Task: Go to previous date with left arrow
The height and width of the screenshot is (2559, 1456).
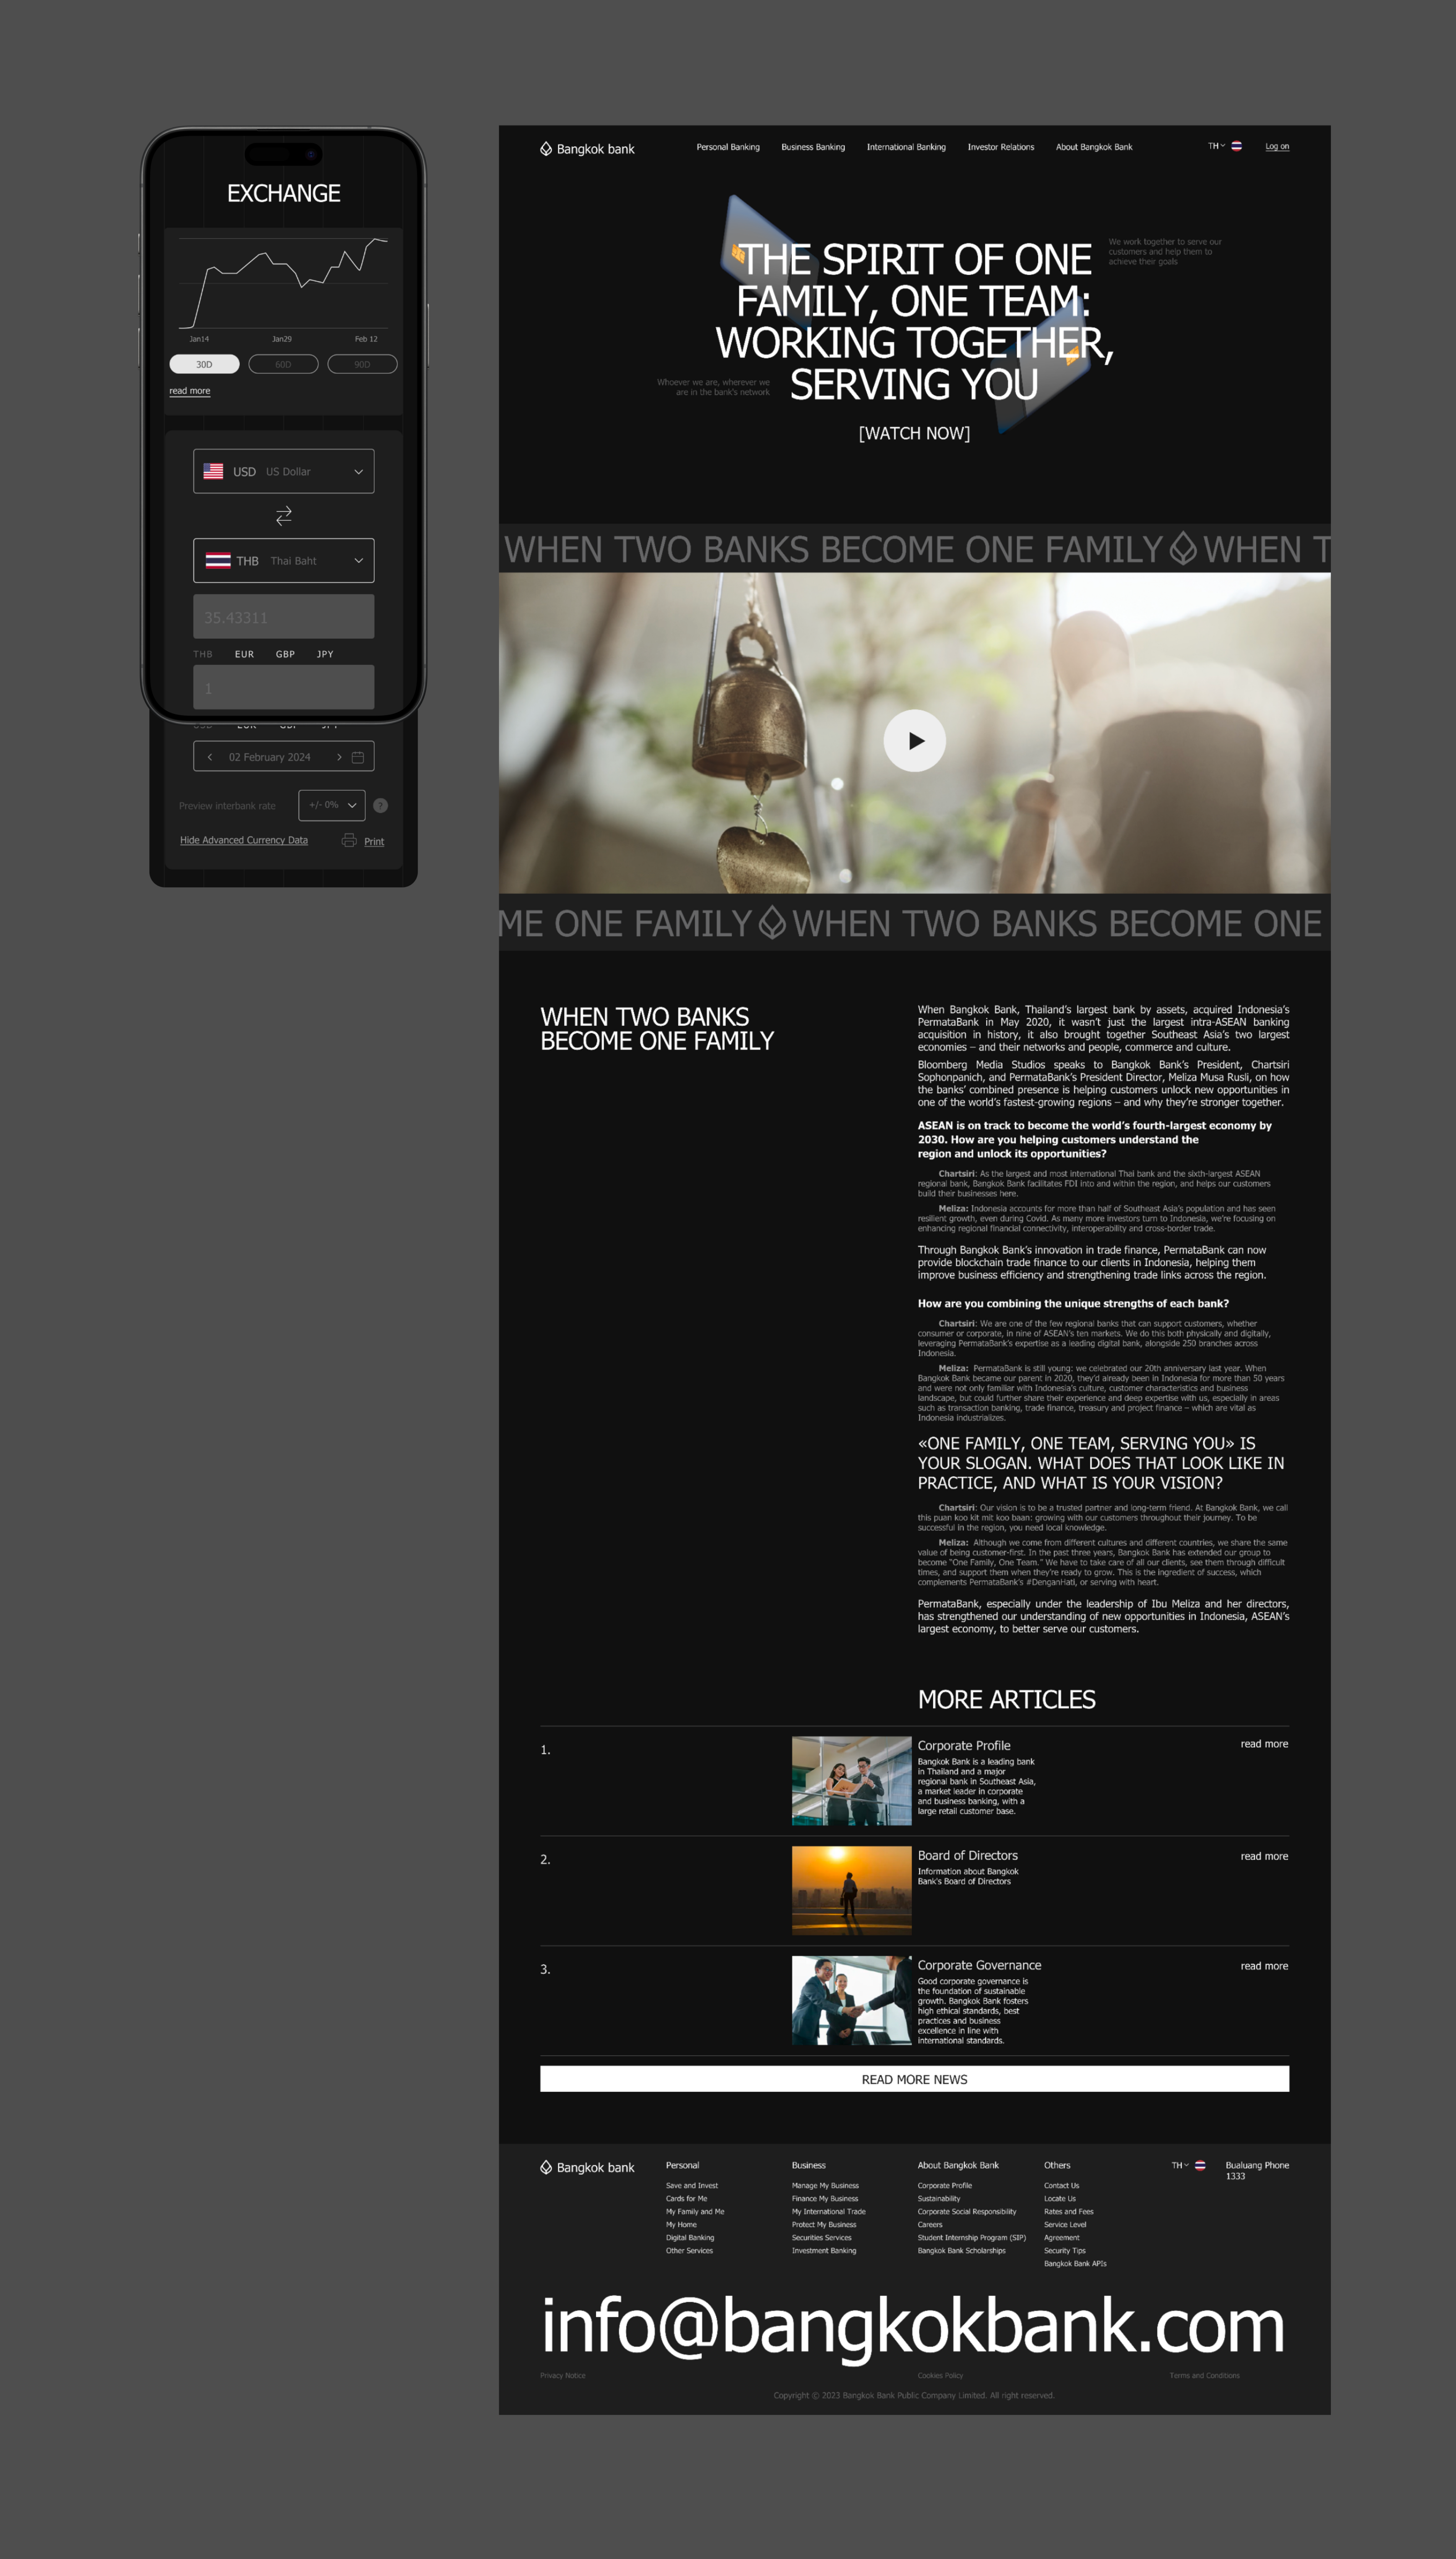Action: click(210, 757)
